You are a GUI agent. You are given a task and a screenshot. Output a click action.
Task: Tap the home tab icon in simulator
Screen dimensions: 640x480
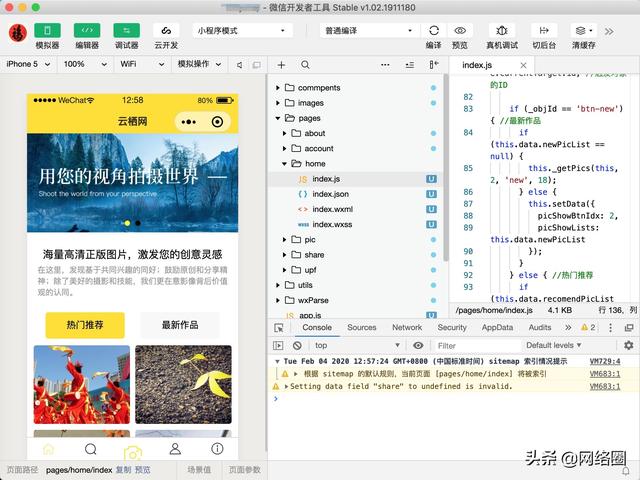click(x=48, y=449)
